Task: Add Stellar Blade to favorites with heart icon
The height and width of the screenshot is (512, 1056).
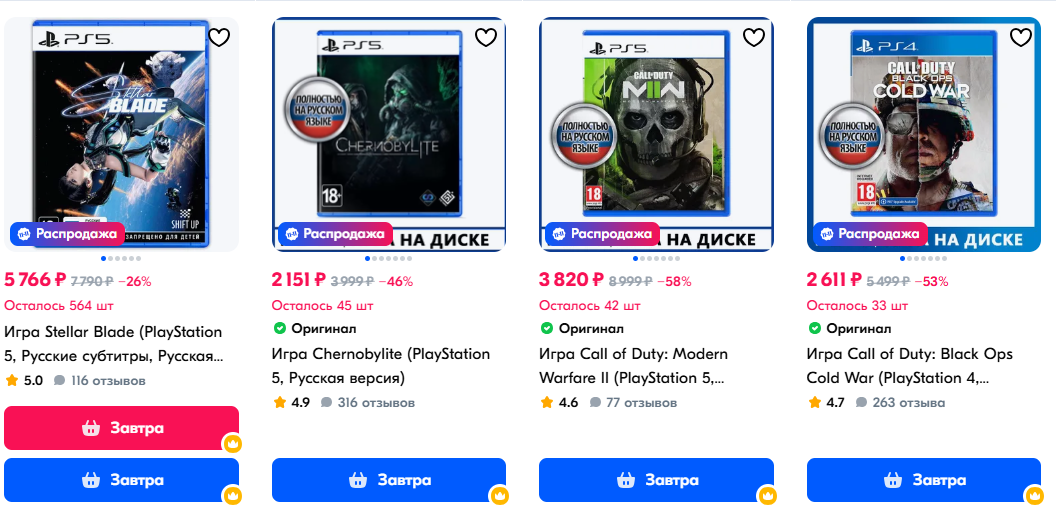Action: click(219, 37)
